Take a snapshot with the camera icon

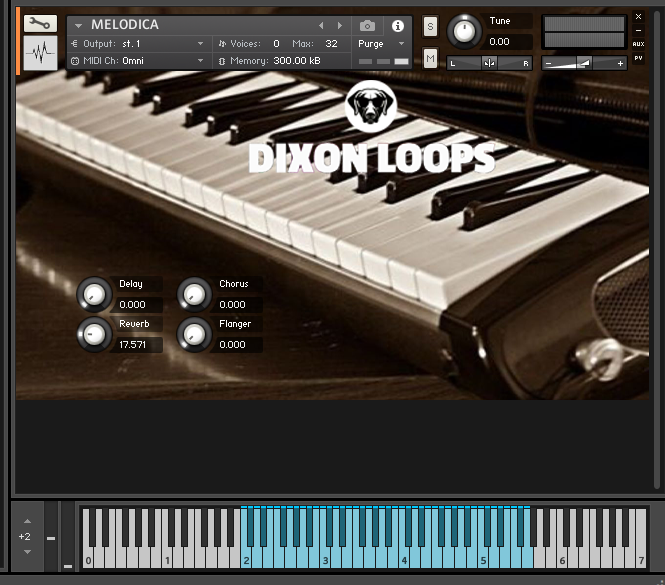point(367,25)
